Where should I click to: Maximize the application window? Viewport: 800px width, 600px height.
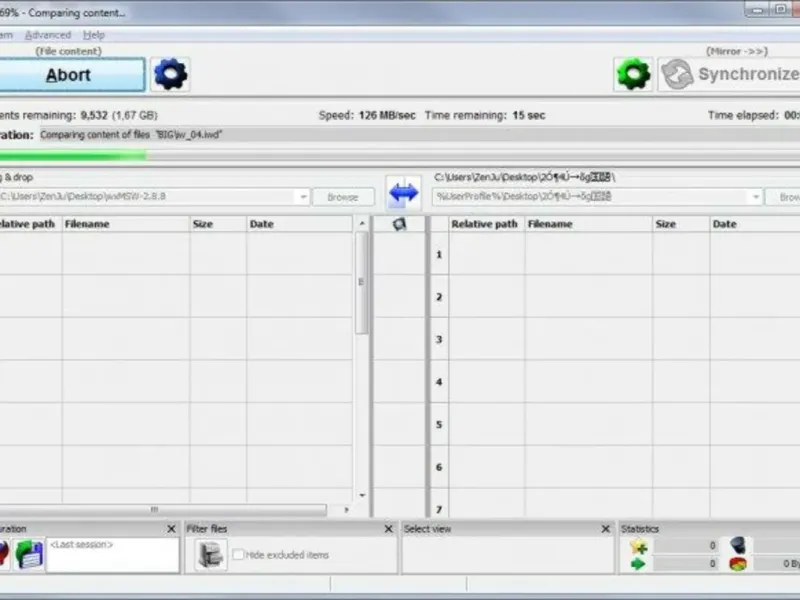coord(781,10)
